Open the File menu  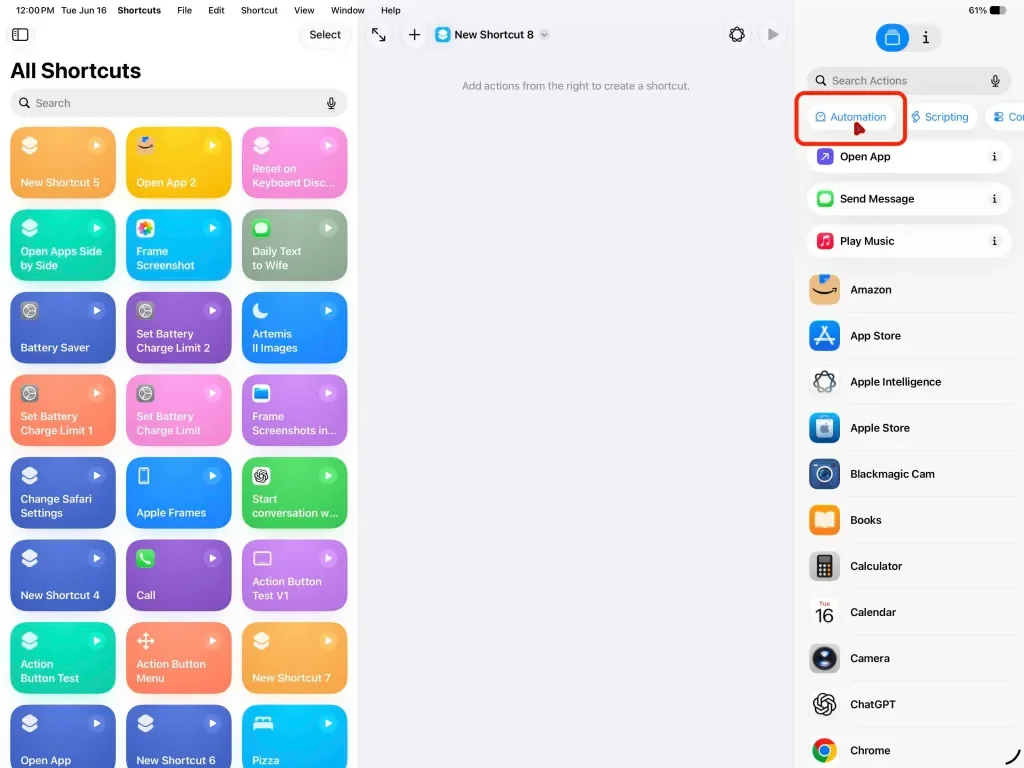click(x=185, y=10)
